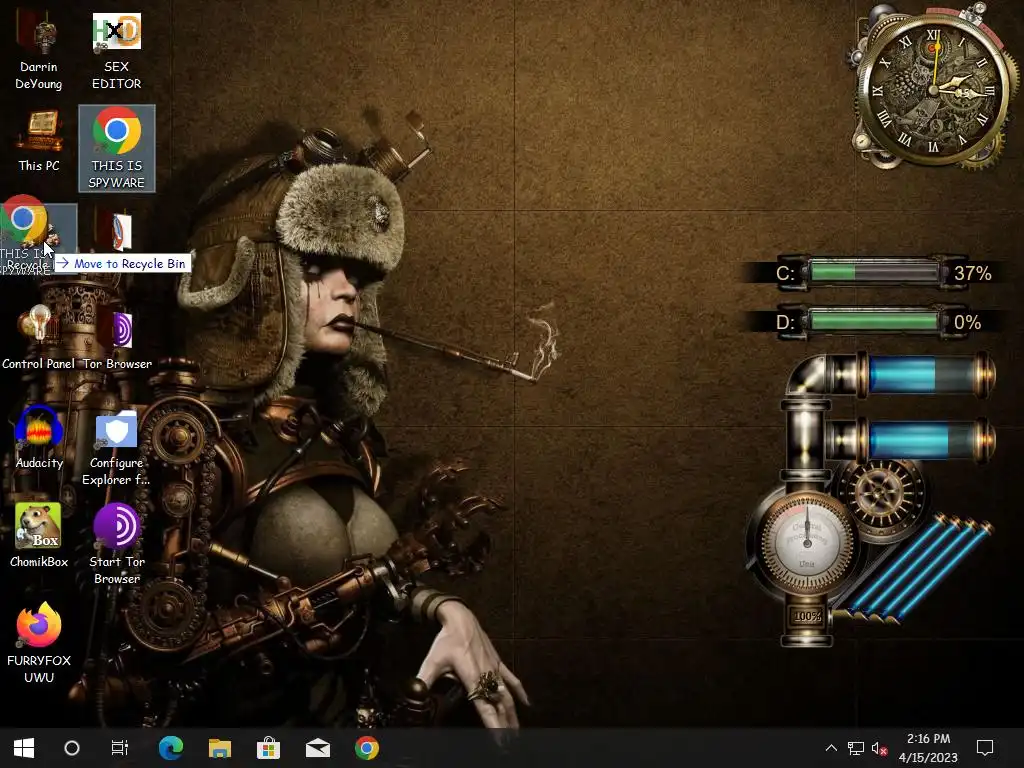
Task: Click the upper blue tube meter
Action: pyautogui.click(x=925, y=375)
